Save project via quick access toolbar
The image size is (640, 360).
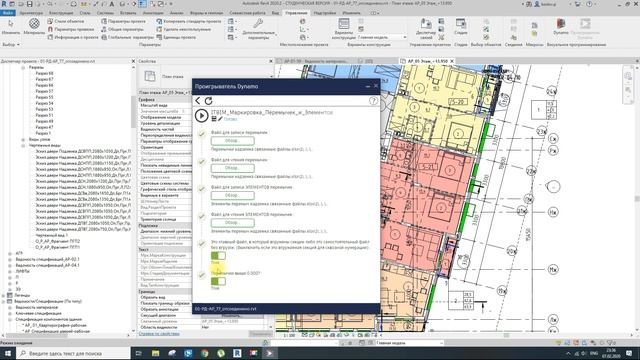(x=29, y=4)
